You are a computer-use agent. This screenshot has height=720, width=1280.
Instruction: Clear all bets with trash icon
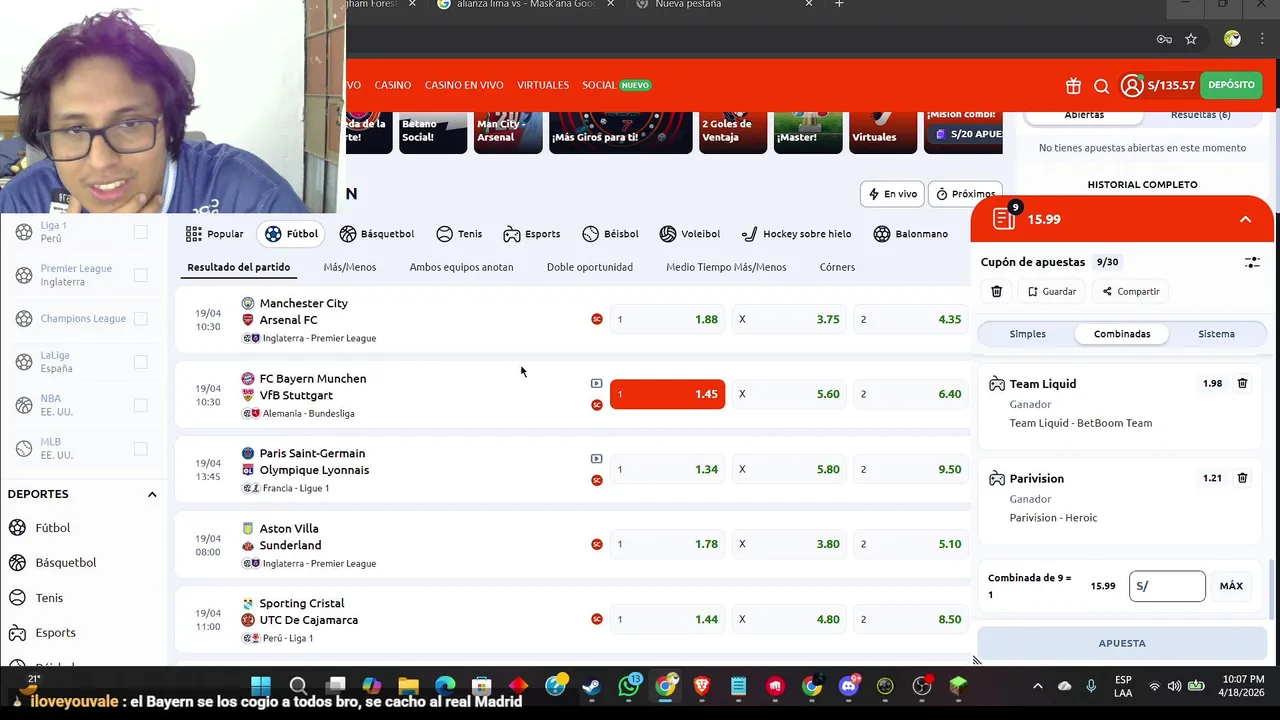click(996, 291)
